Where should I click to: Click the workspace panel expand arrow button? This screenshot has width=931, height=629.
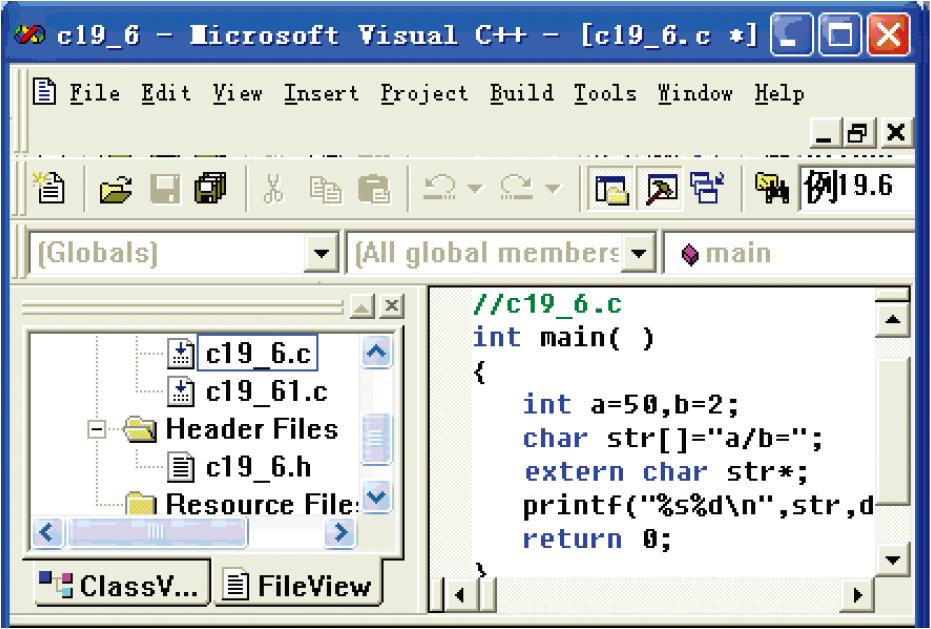(x=362, y=306)
